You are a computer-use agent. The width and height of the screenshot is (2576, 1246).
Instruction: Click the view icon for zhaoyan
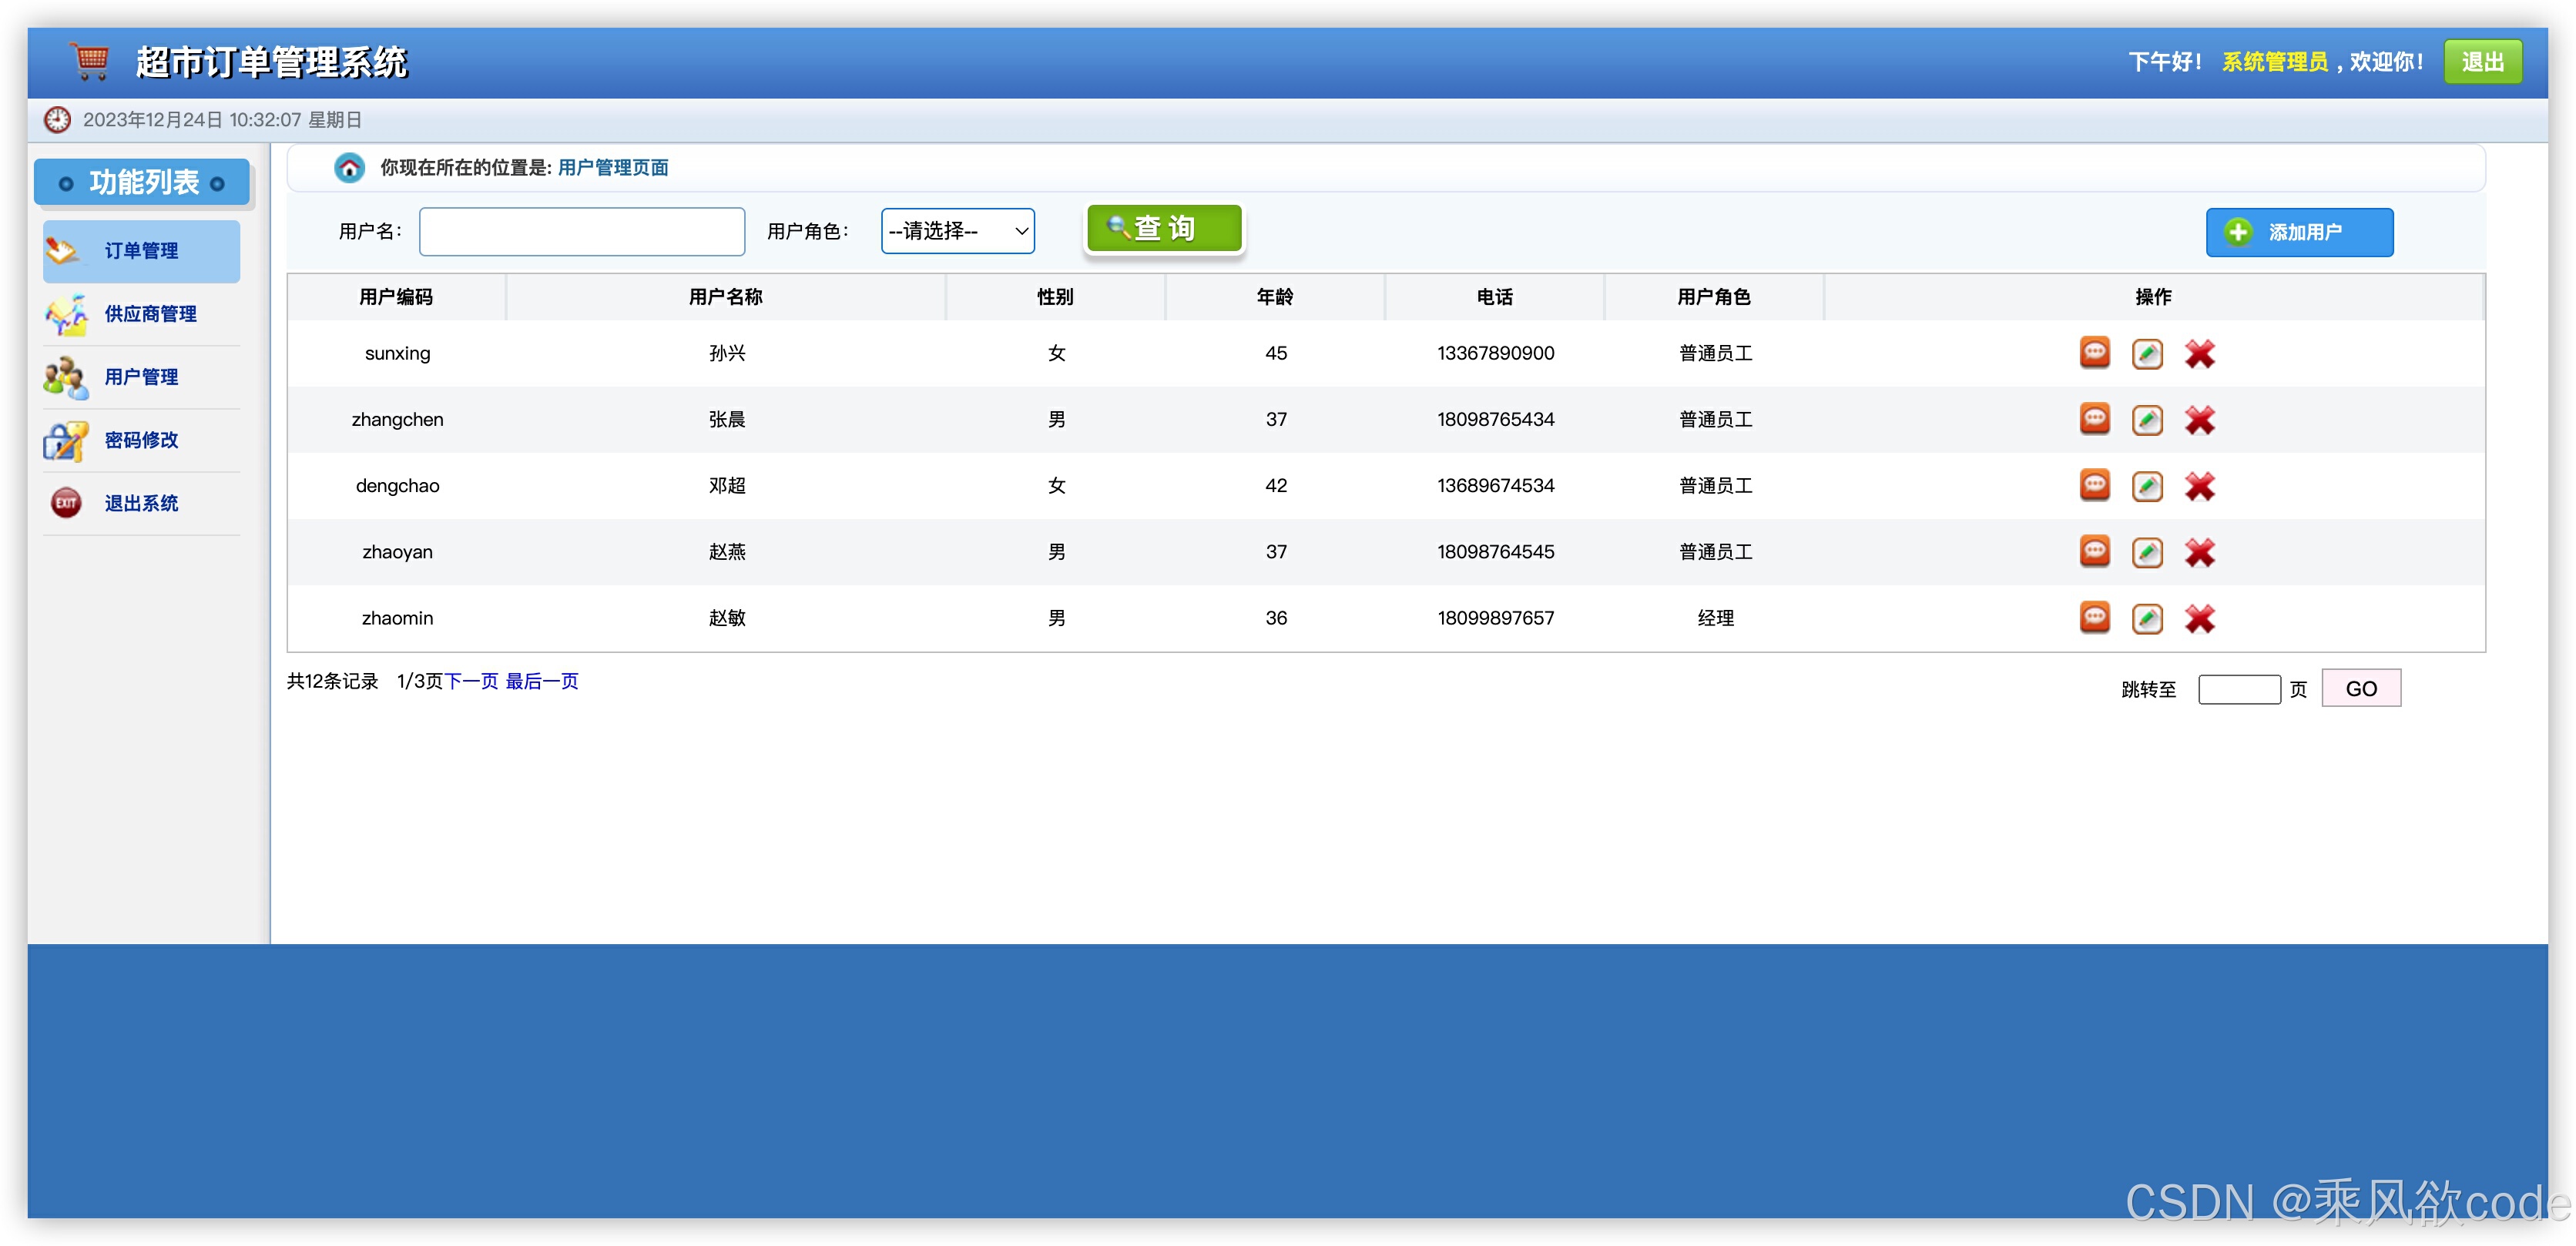(x=2094, y=552)
